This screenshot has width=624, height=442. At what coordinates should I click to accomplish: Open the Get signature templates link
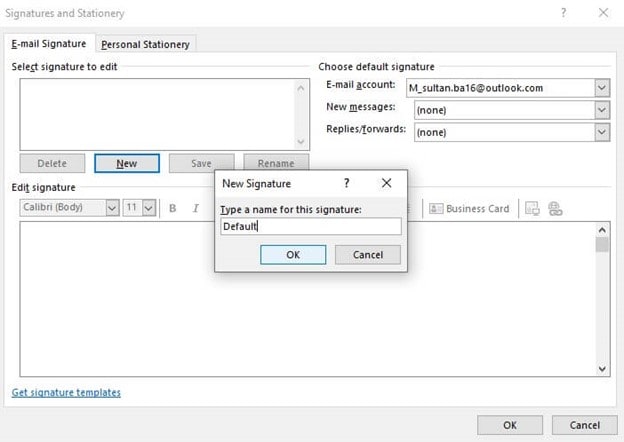coord(66,392)
